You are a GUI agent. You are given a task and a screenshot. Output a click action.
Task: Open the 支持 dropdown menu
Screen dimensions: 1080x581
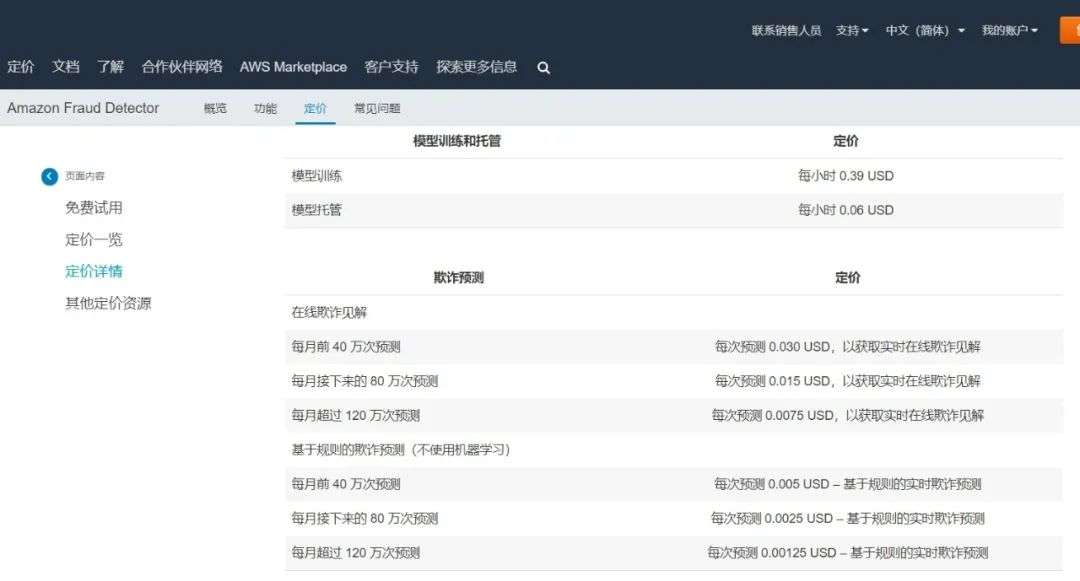[x=852, y=30]
